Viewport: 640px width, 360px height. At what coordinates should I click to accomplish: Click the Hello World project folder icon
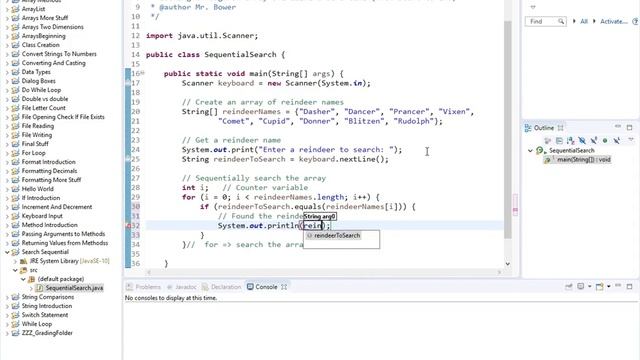coord(16,189)
